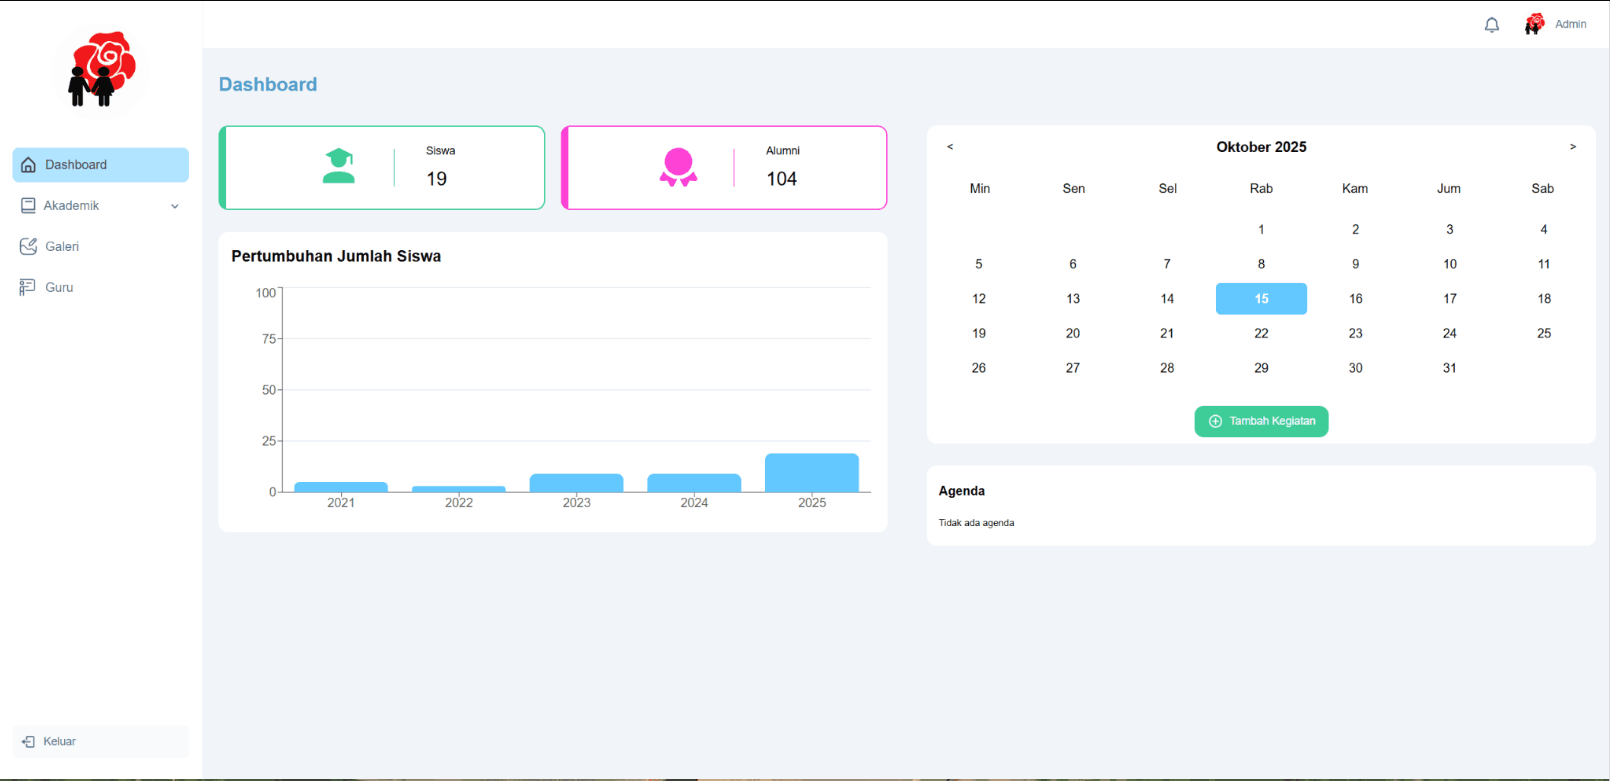Open the Galeri menu item
This screenshot has height=781, width=1610.
101,246
